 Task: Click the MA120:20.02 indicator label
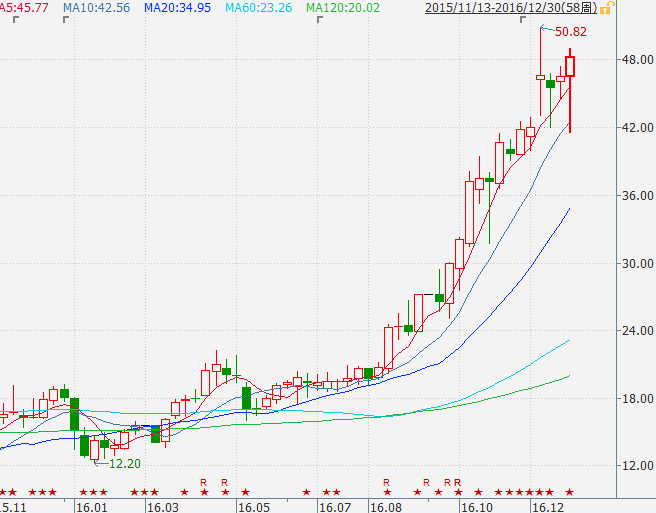click(x=343, y=8)
